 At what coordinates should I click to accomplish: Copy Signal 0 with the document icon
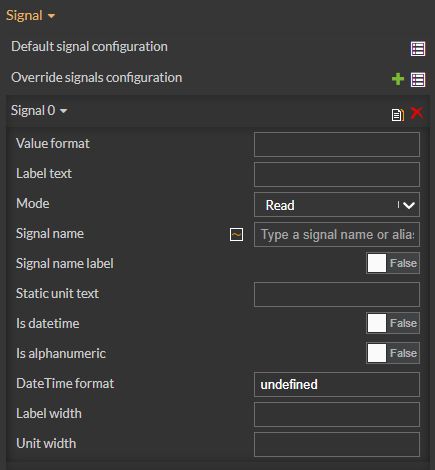click(398, 115)
